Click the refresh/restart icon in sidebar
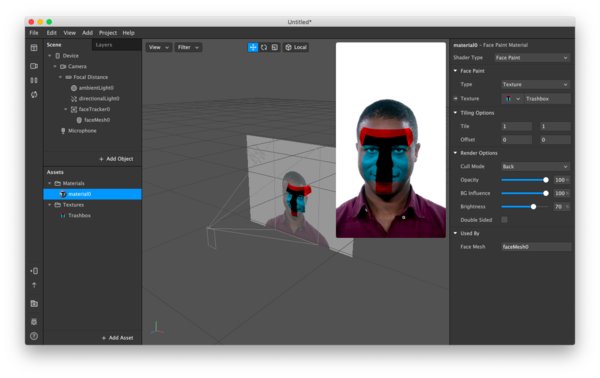Viewport: 600px width, 378px height. coord(34,94)
